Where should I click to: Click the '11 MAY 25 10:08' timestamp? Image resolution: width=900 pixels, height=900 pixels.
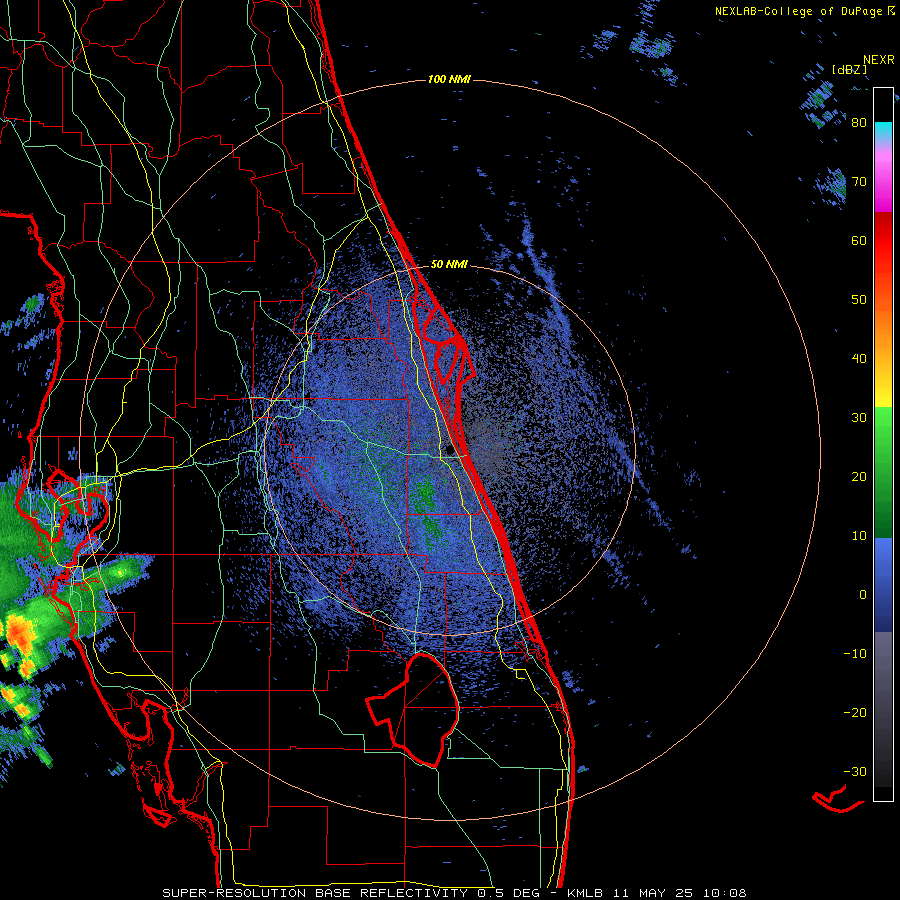678,893
